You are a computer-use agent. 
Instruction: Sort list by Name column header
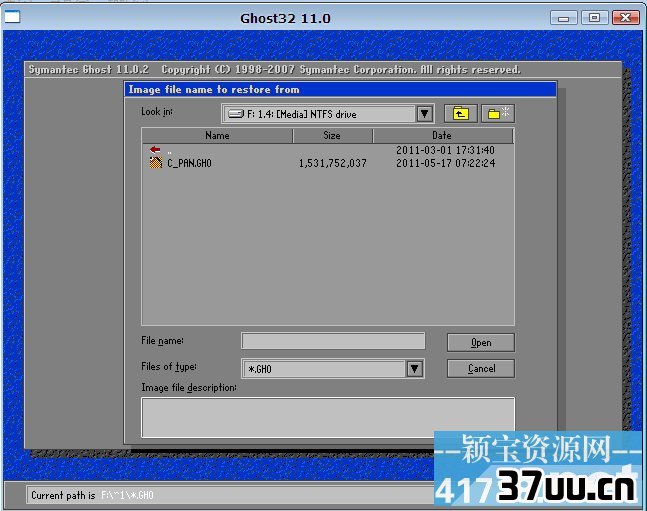217,135
